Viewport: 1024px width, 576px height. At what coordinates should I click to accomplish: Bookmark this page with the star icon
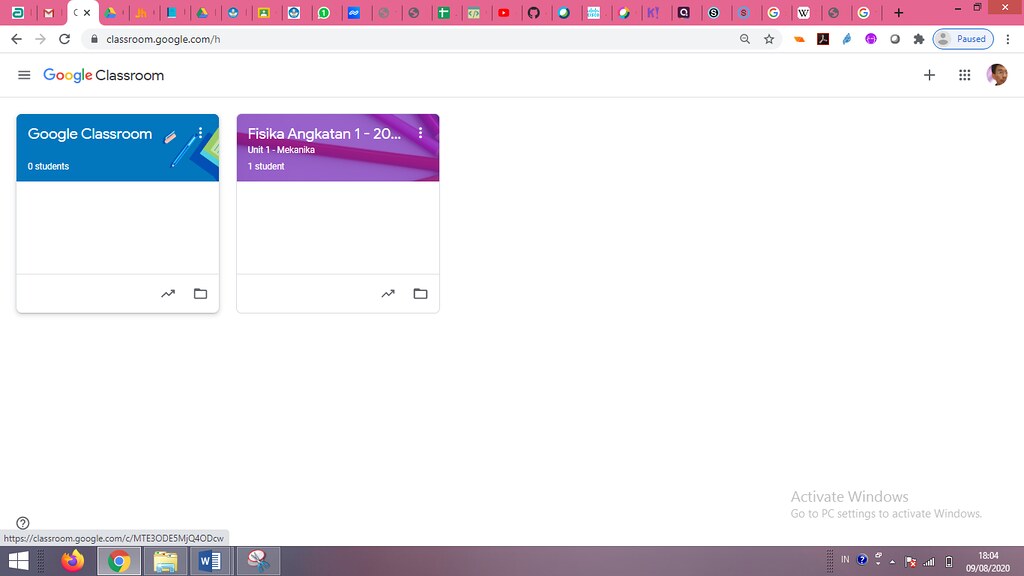coord(769,39)
